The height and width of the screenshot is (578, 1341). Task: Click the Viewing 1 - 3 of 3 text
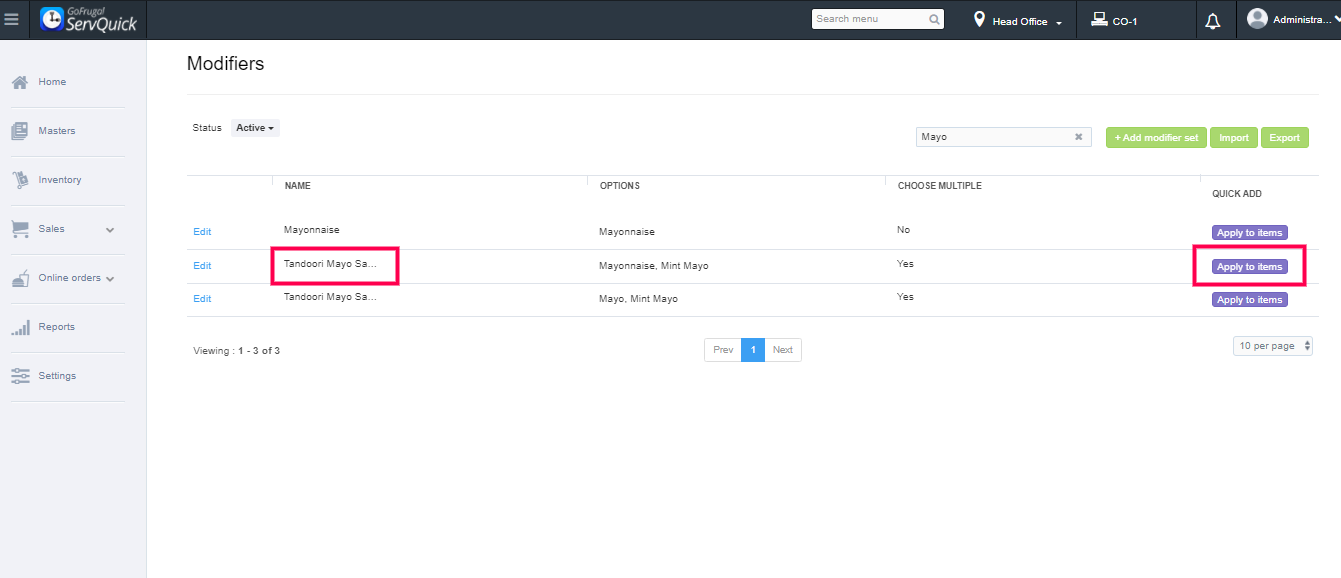(x=236, y=351)
